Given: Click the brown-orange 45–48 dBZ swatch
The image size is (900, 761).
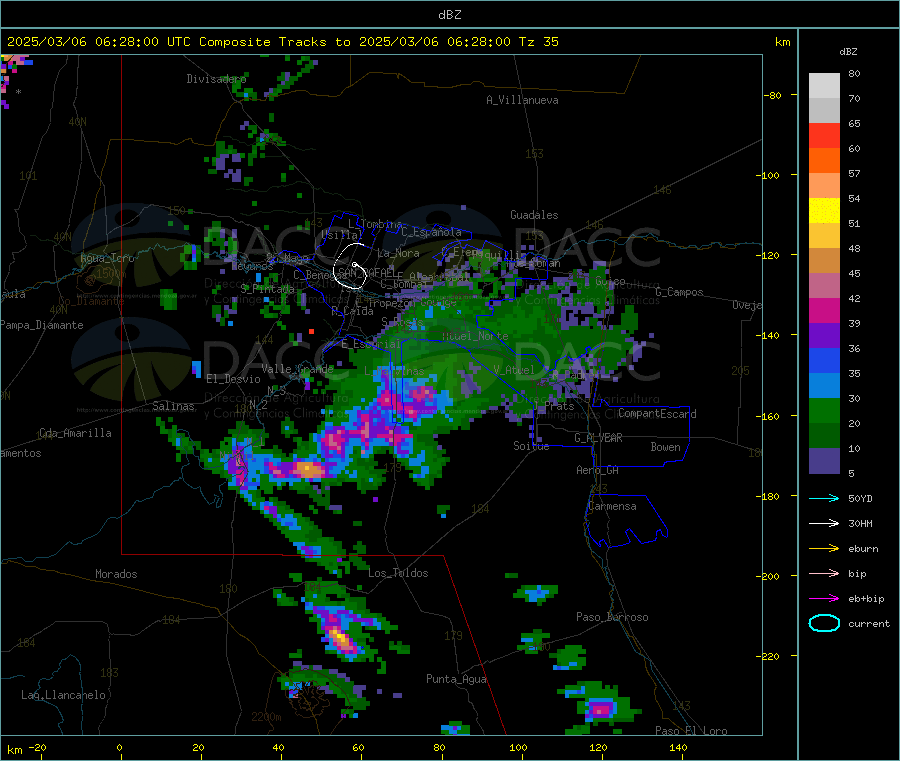Looking at the screenshot, I should point(824,261).
